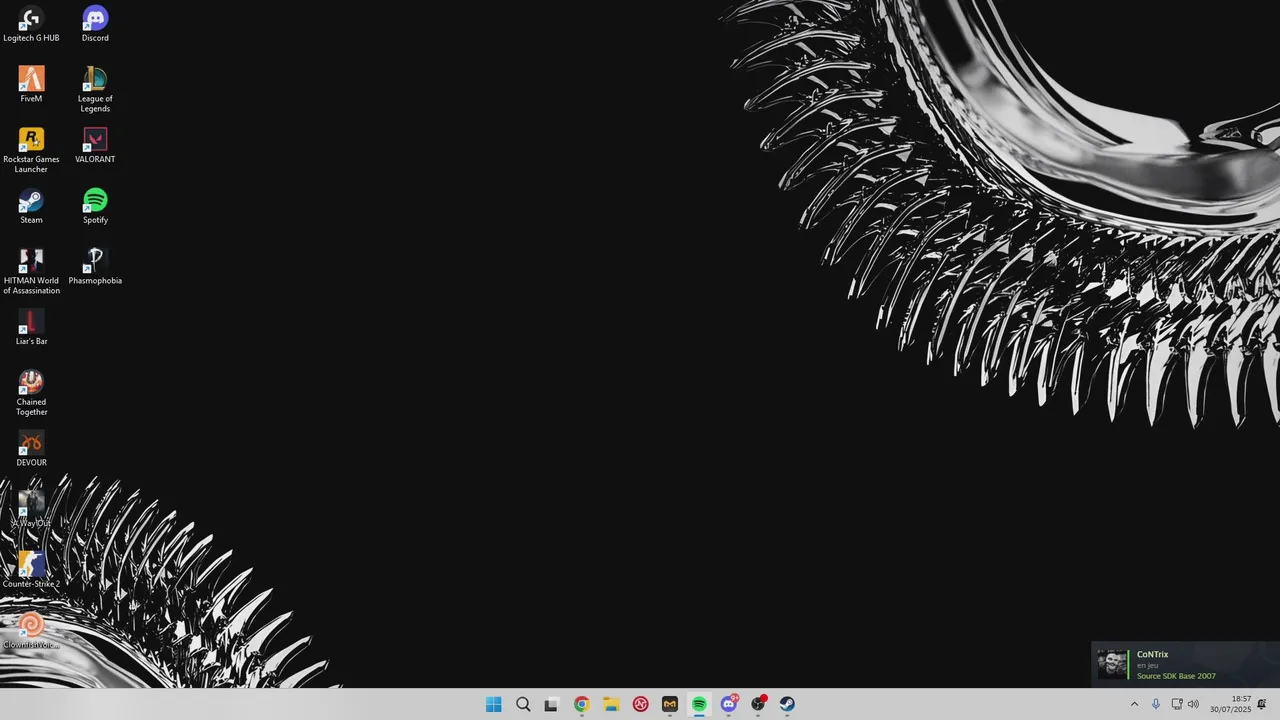
Task: Select the DEVOUR desktop shortcut
Action: tap(31, 449)
